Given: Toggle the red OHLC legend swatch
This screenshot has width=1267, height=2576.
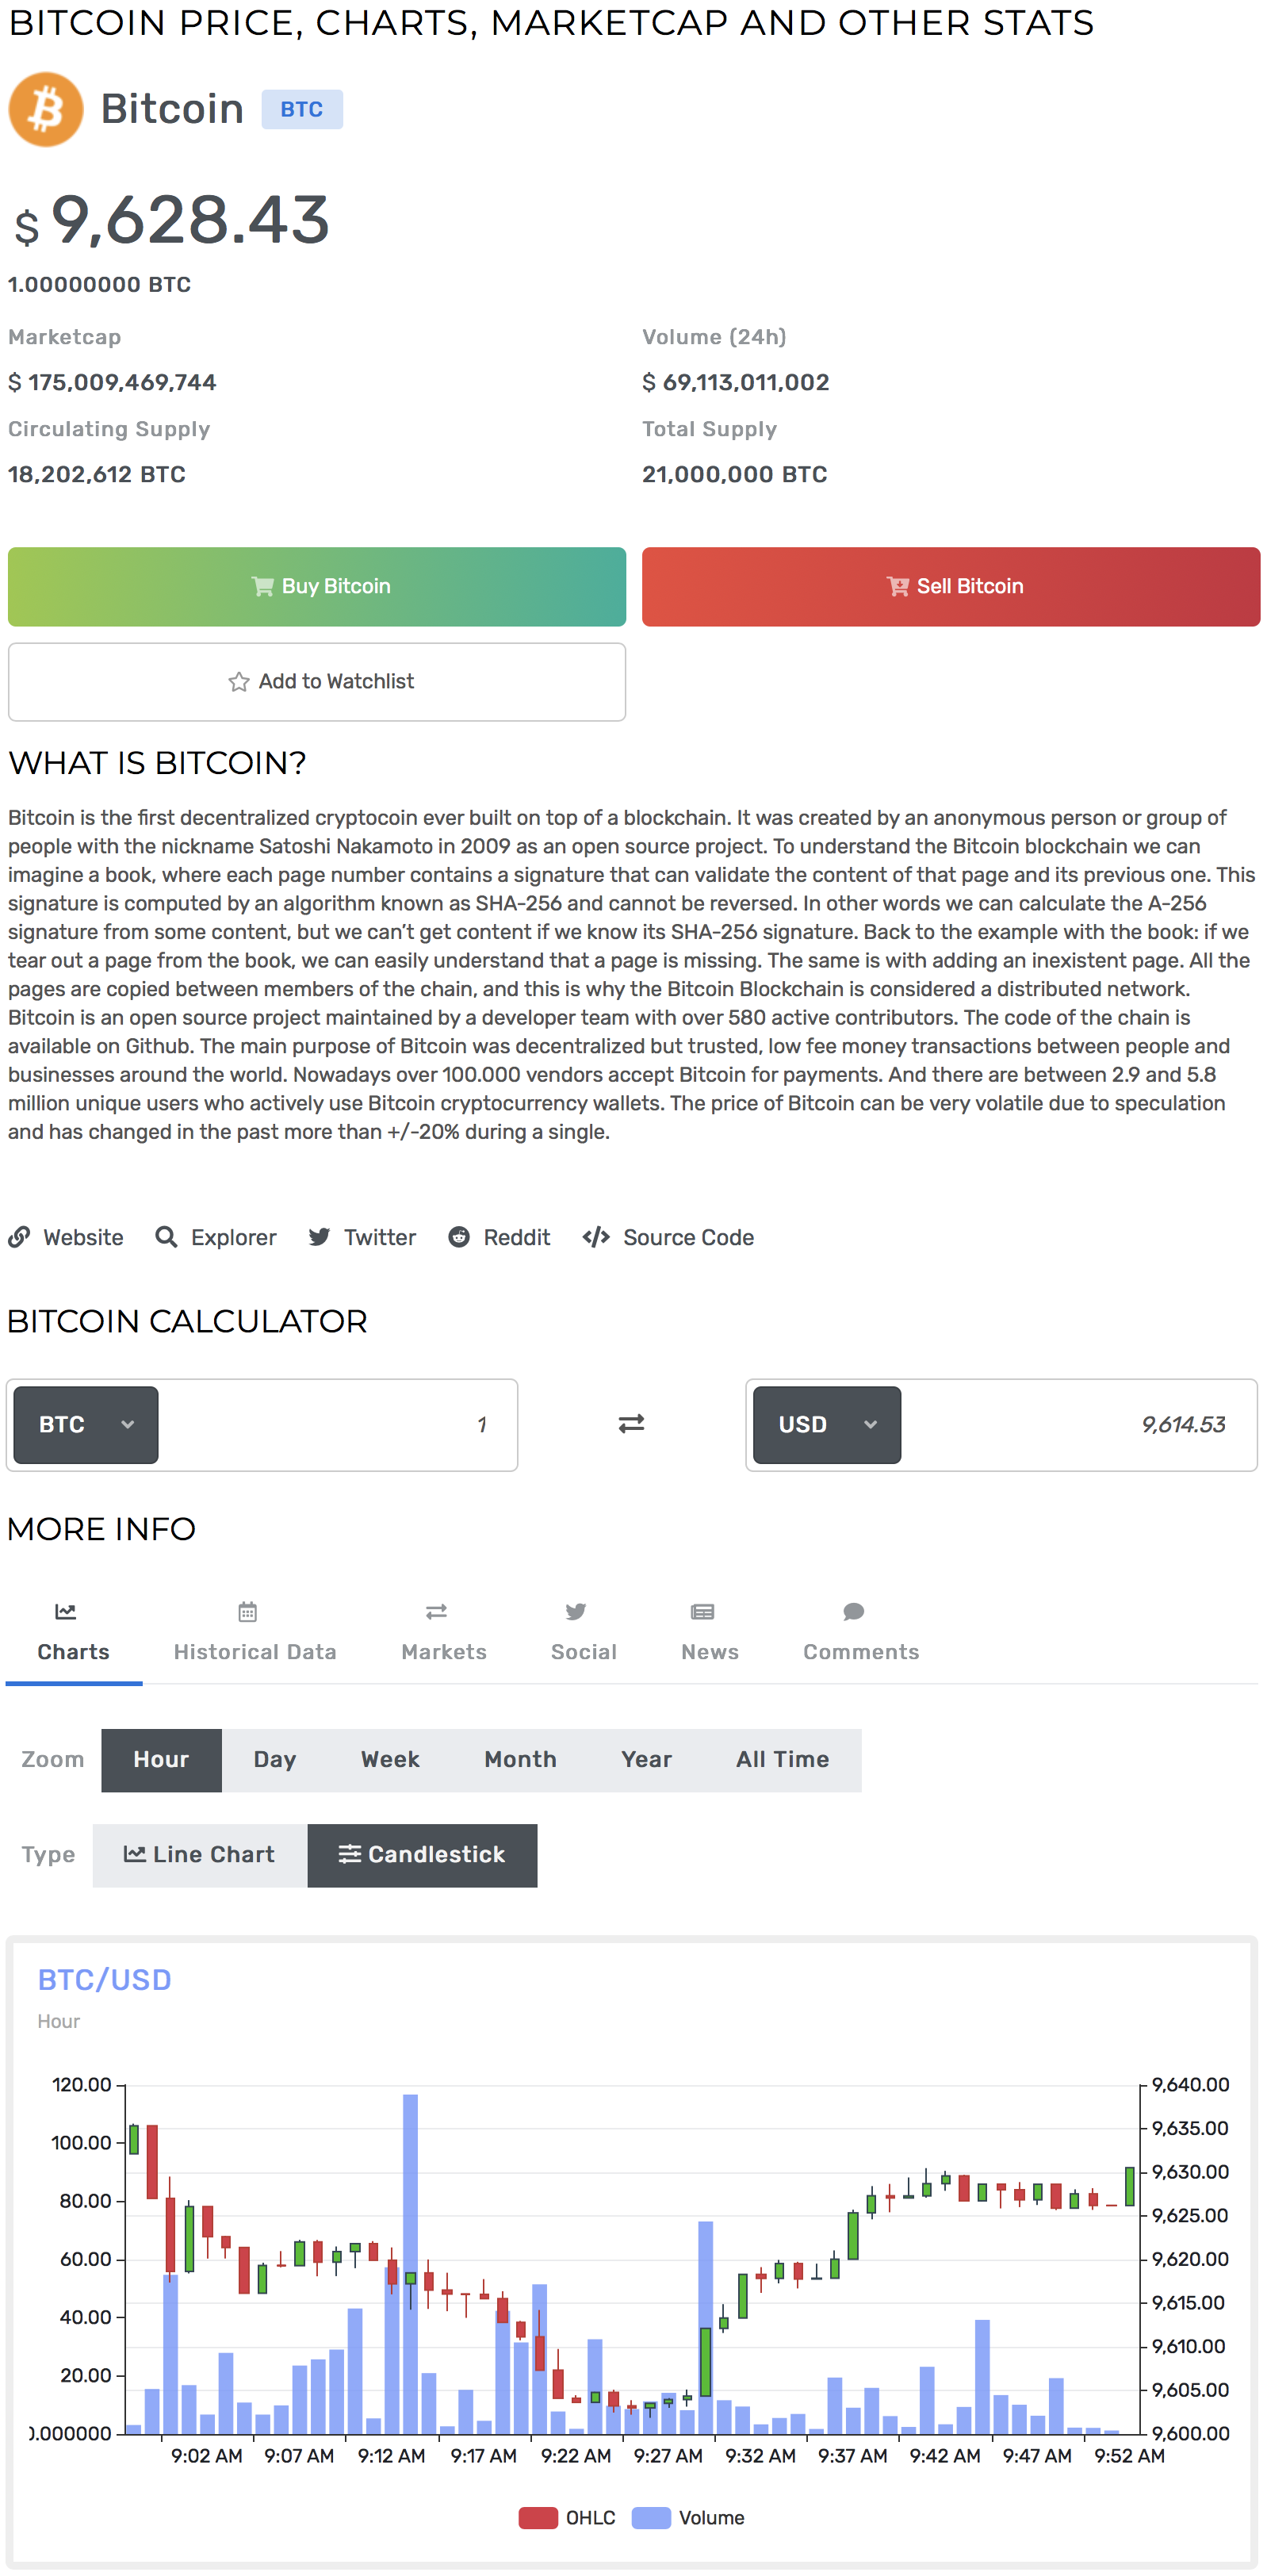Looking at the screenshot, I should (x=538, y=2517).
